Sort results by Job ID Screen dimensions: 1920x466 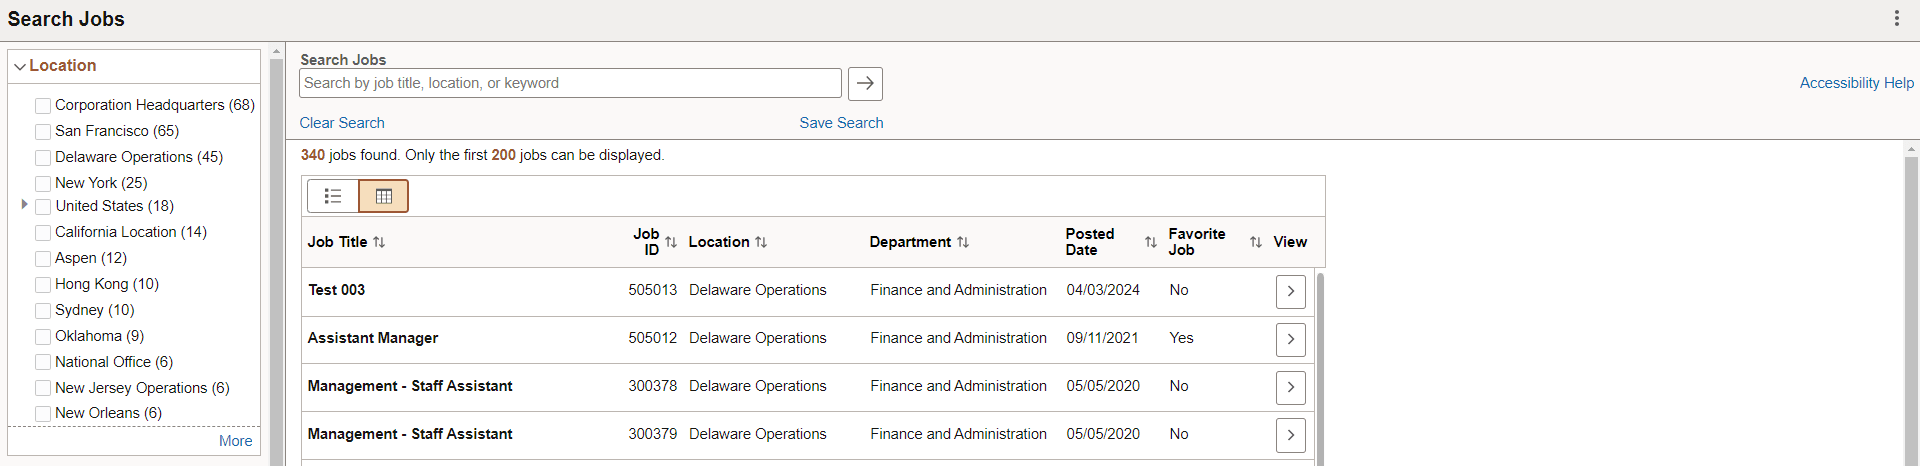point(671,242)
